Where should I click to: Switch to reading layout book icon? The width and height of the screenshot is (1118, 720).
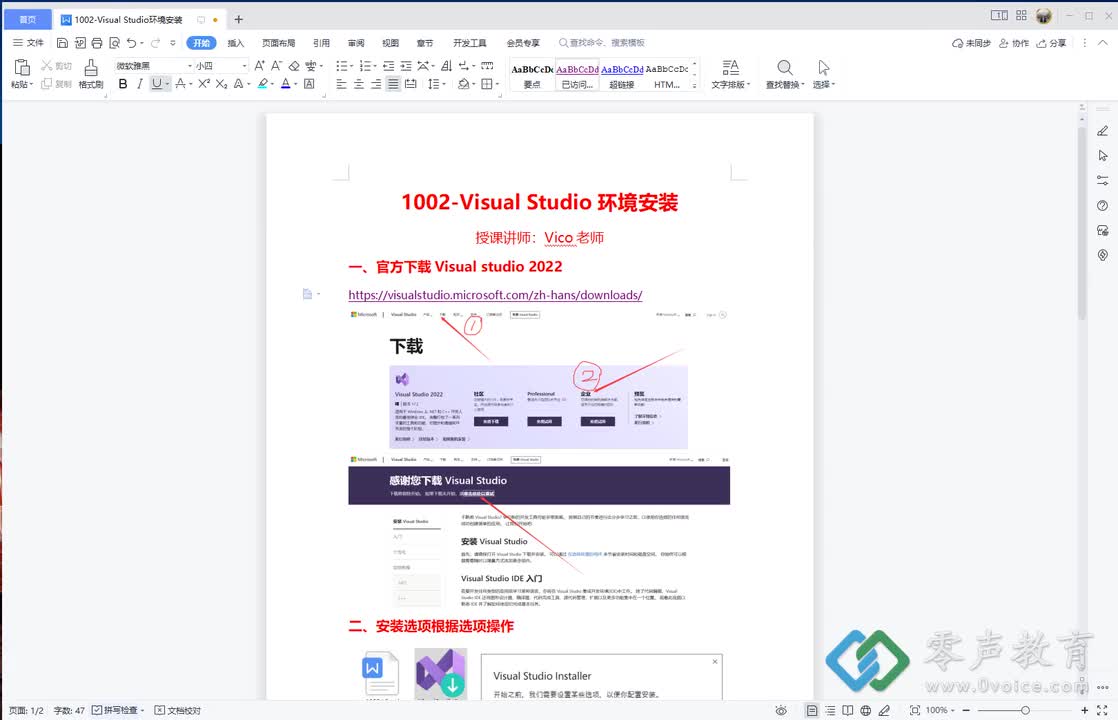click(x=848, y=710)
